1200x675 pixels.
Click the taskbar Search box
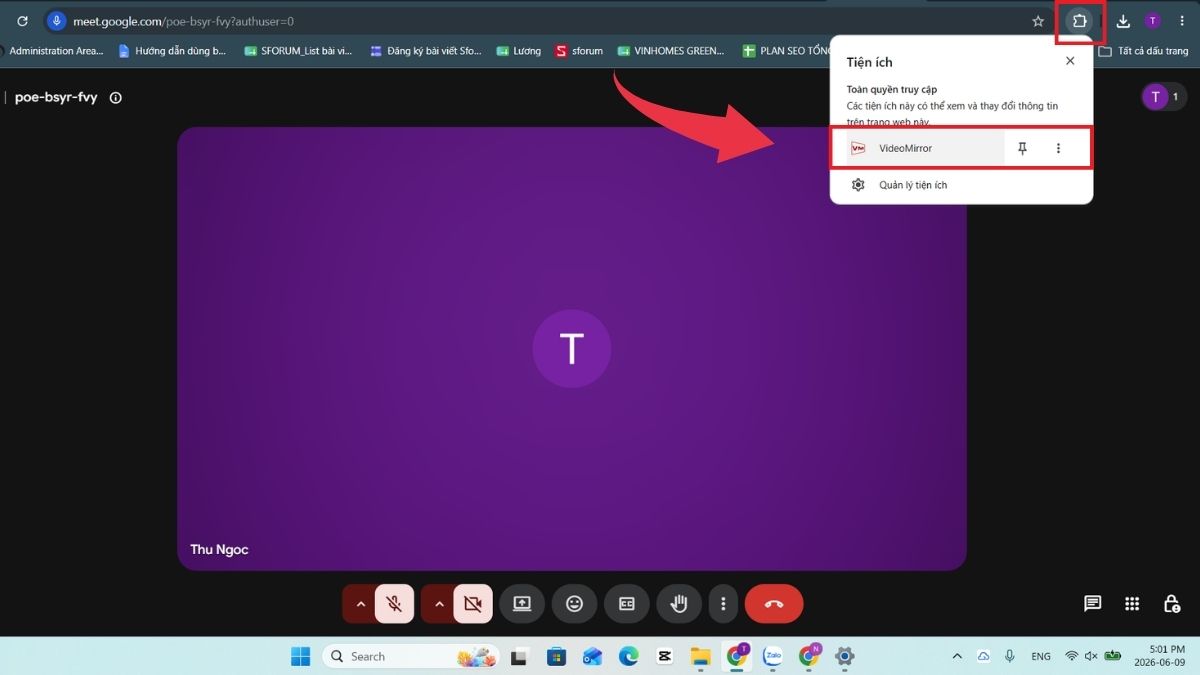[410, 656]
